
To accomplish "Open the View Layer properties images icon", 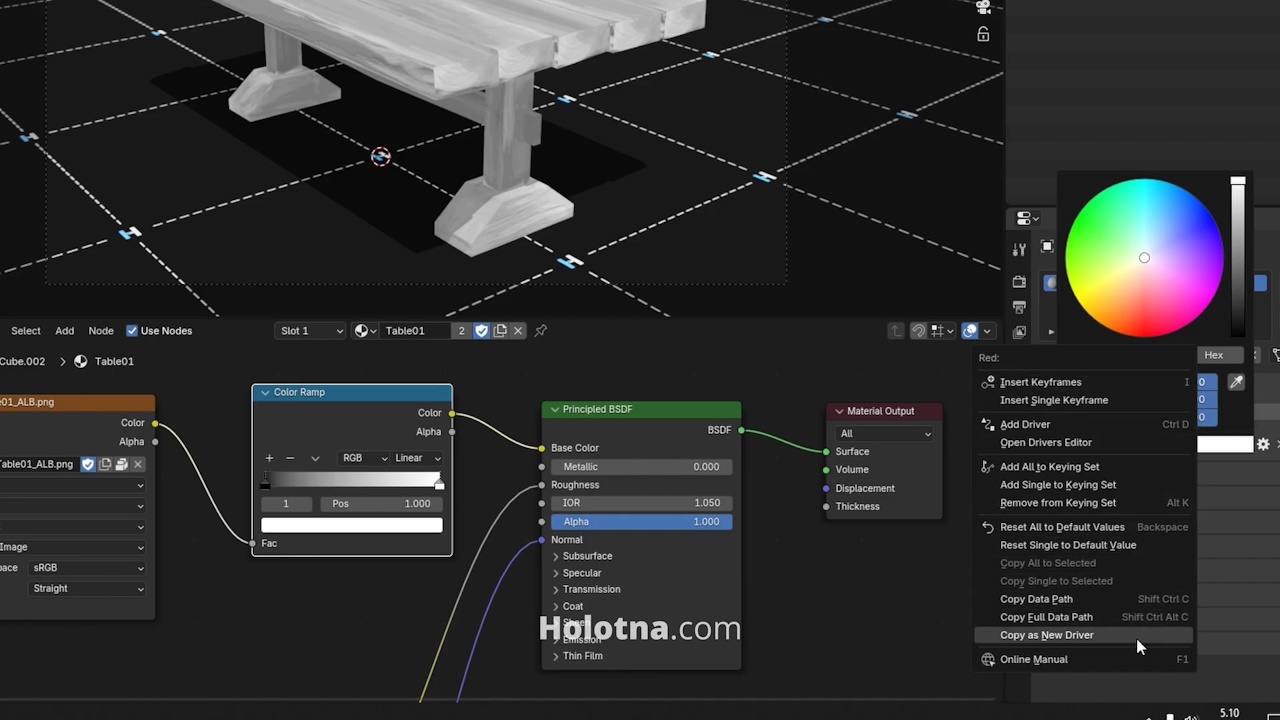I will pyautogui.click(x=1019, y=331).
